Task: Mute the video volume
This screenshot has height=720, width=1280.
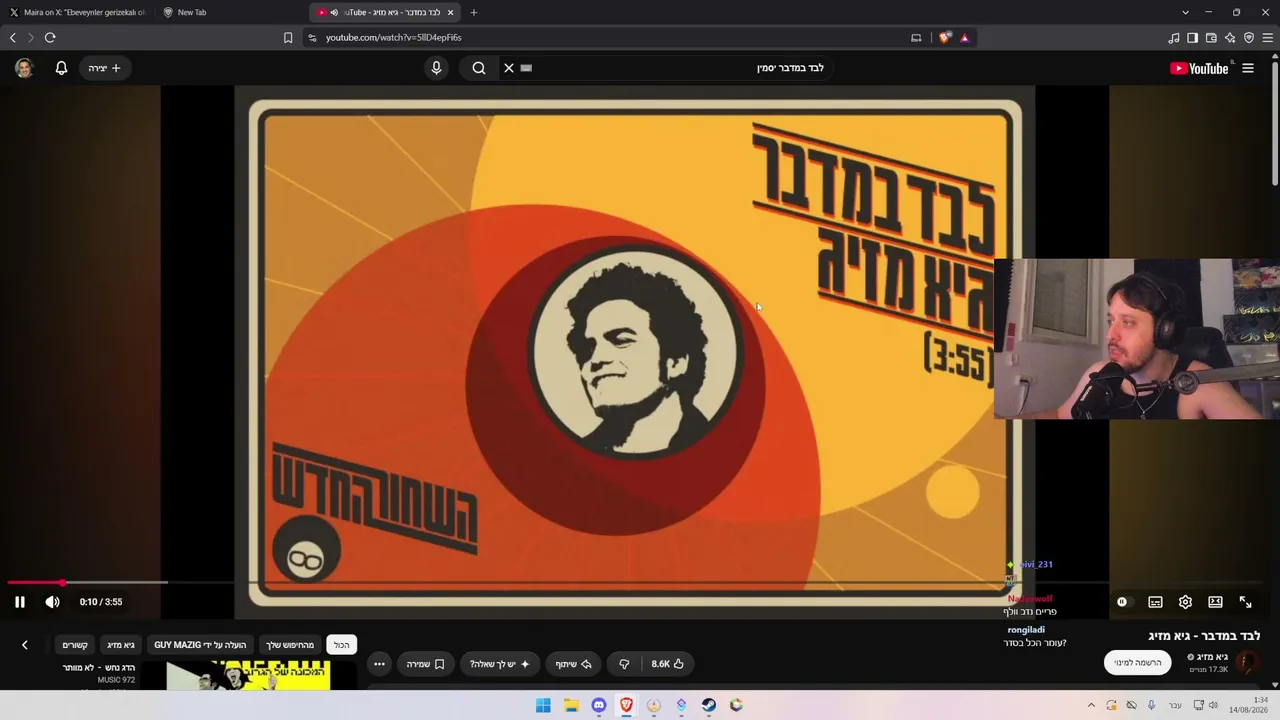Action: tap(52, 602)
